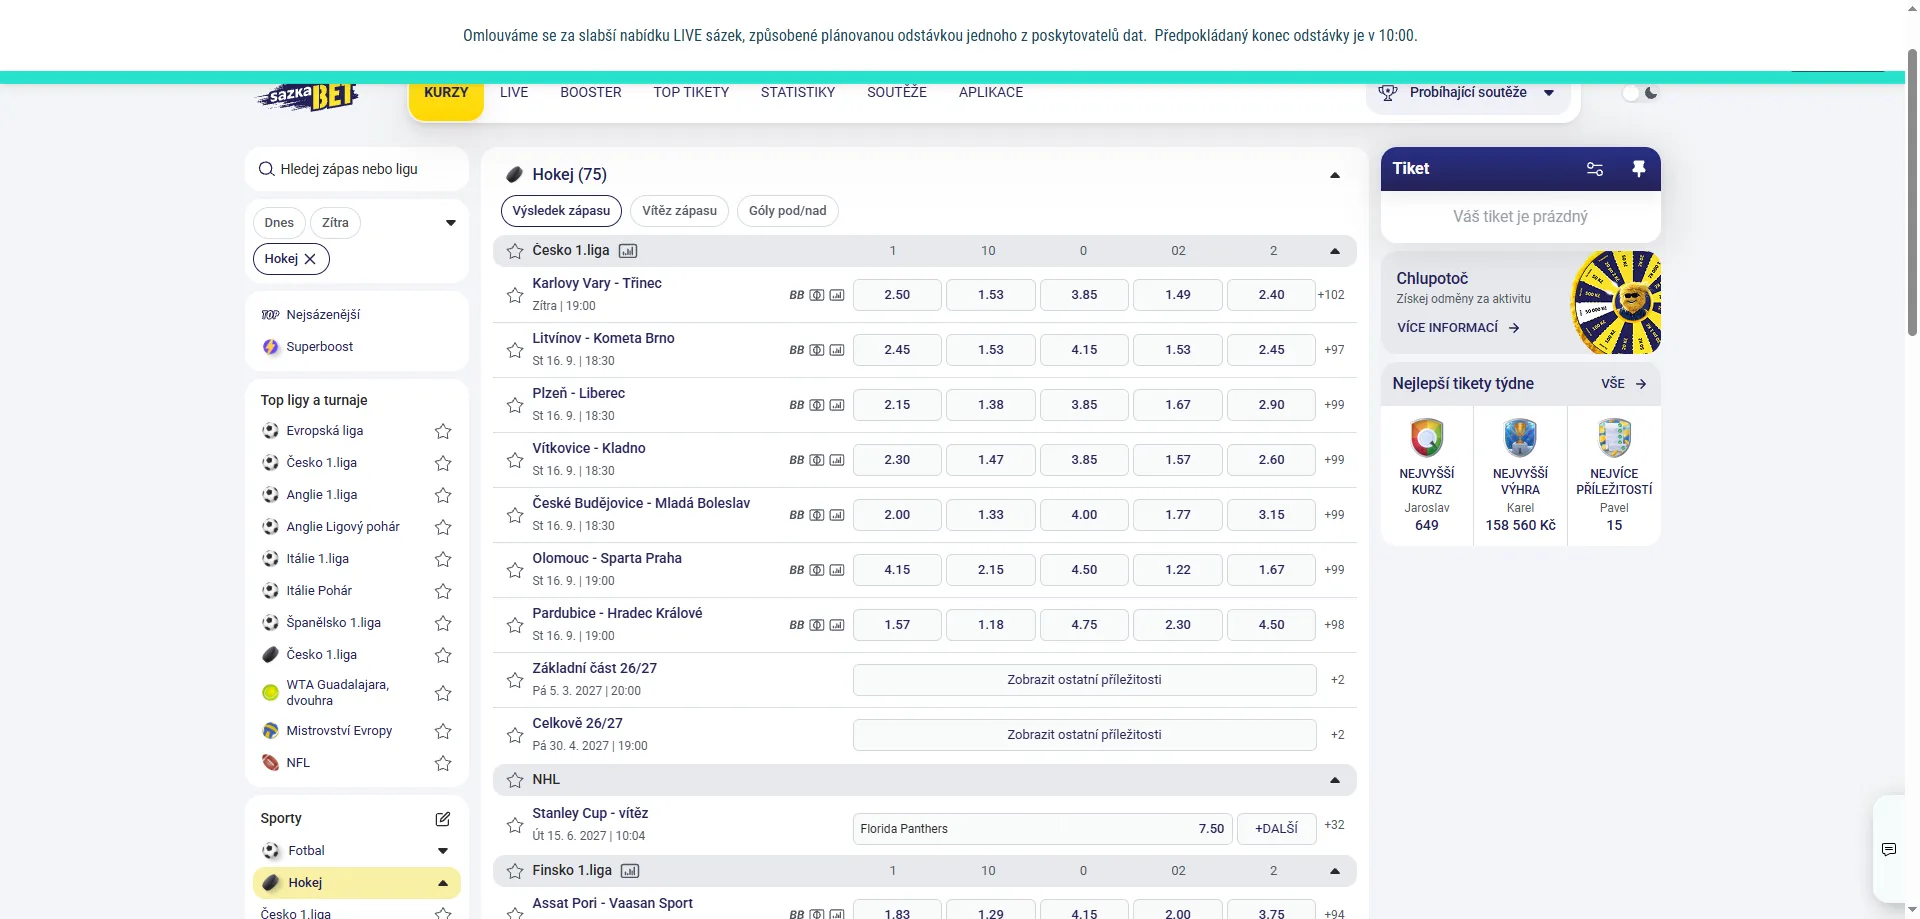
Task: Favorite NFL with star
Action: pos(443,763)
